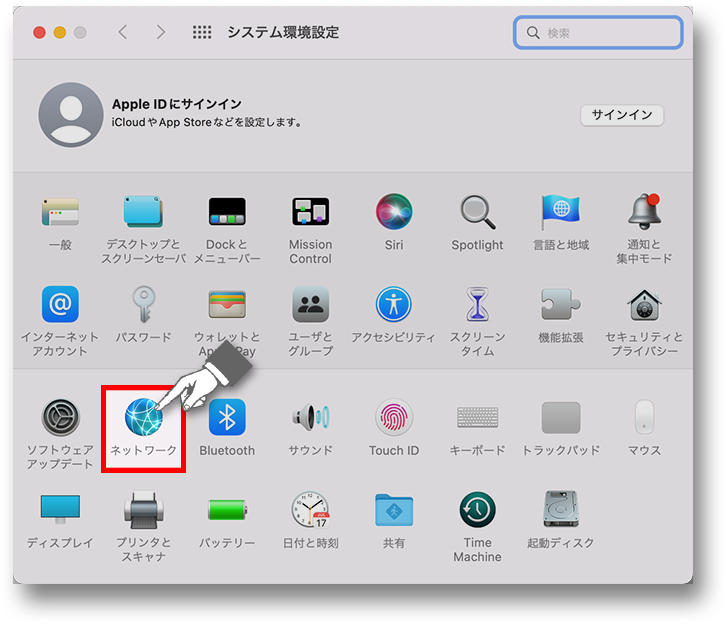This screenshot has height=625, width=727.
Task: Open 機能拡張 preferences
Action: click(x=561, y=304)
